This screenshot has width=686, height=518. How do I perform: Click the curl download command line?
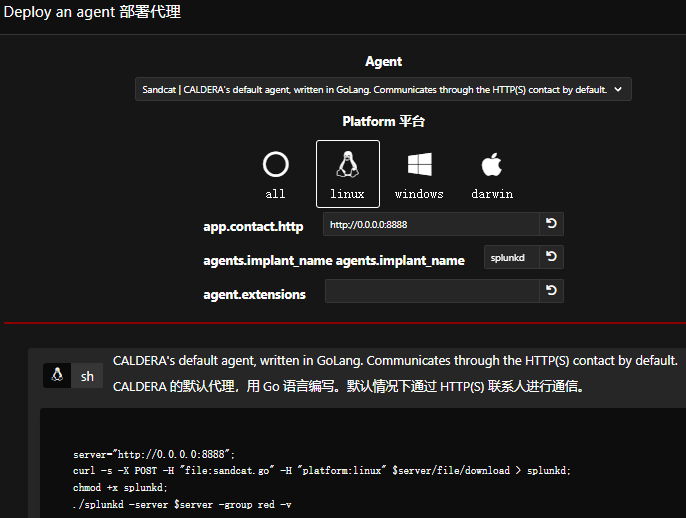(322, 471)
